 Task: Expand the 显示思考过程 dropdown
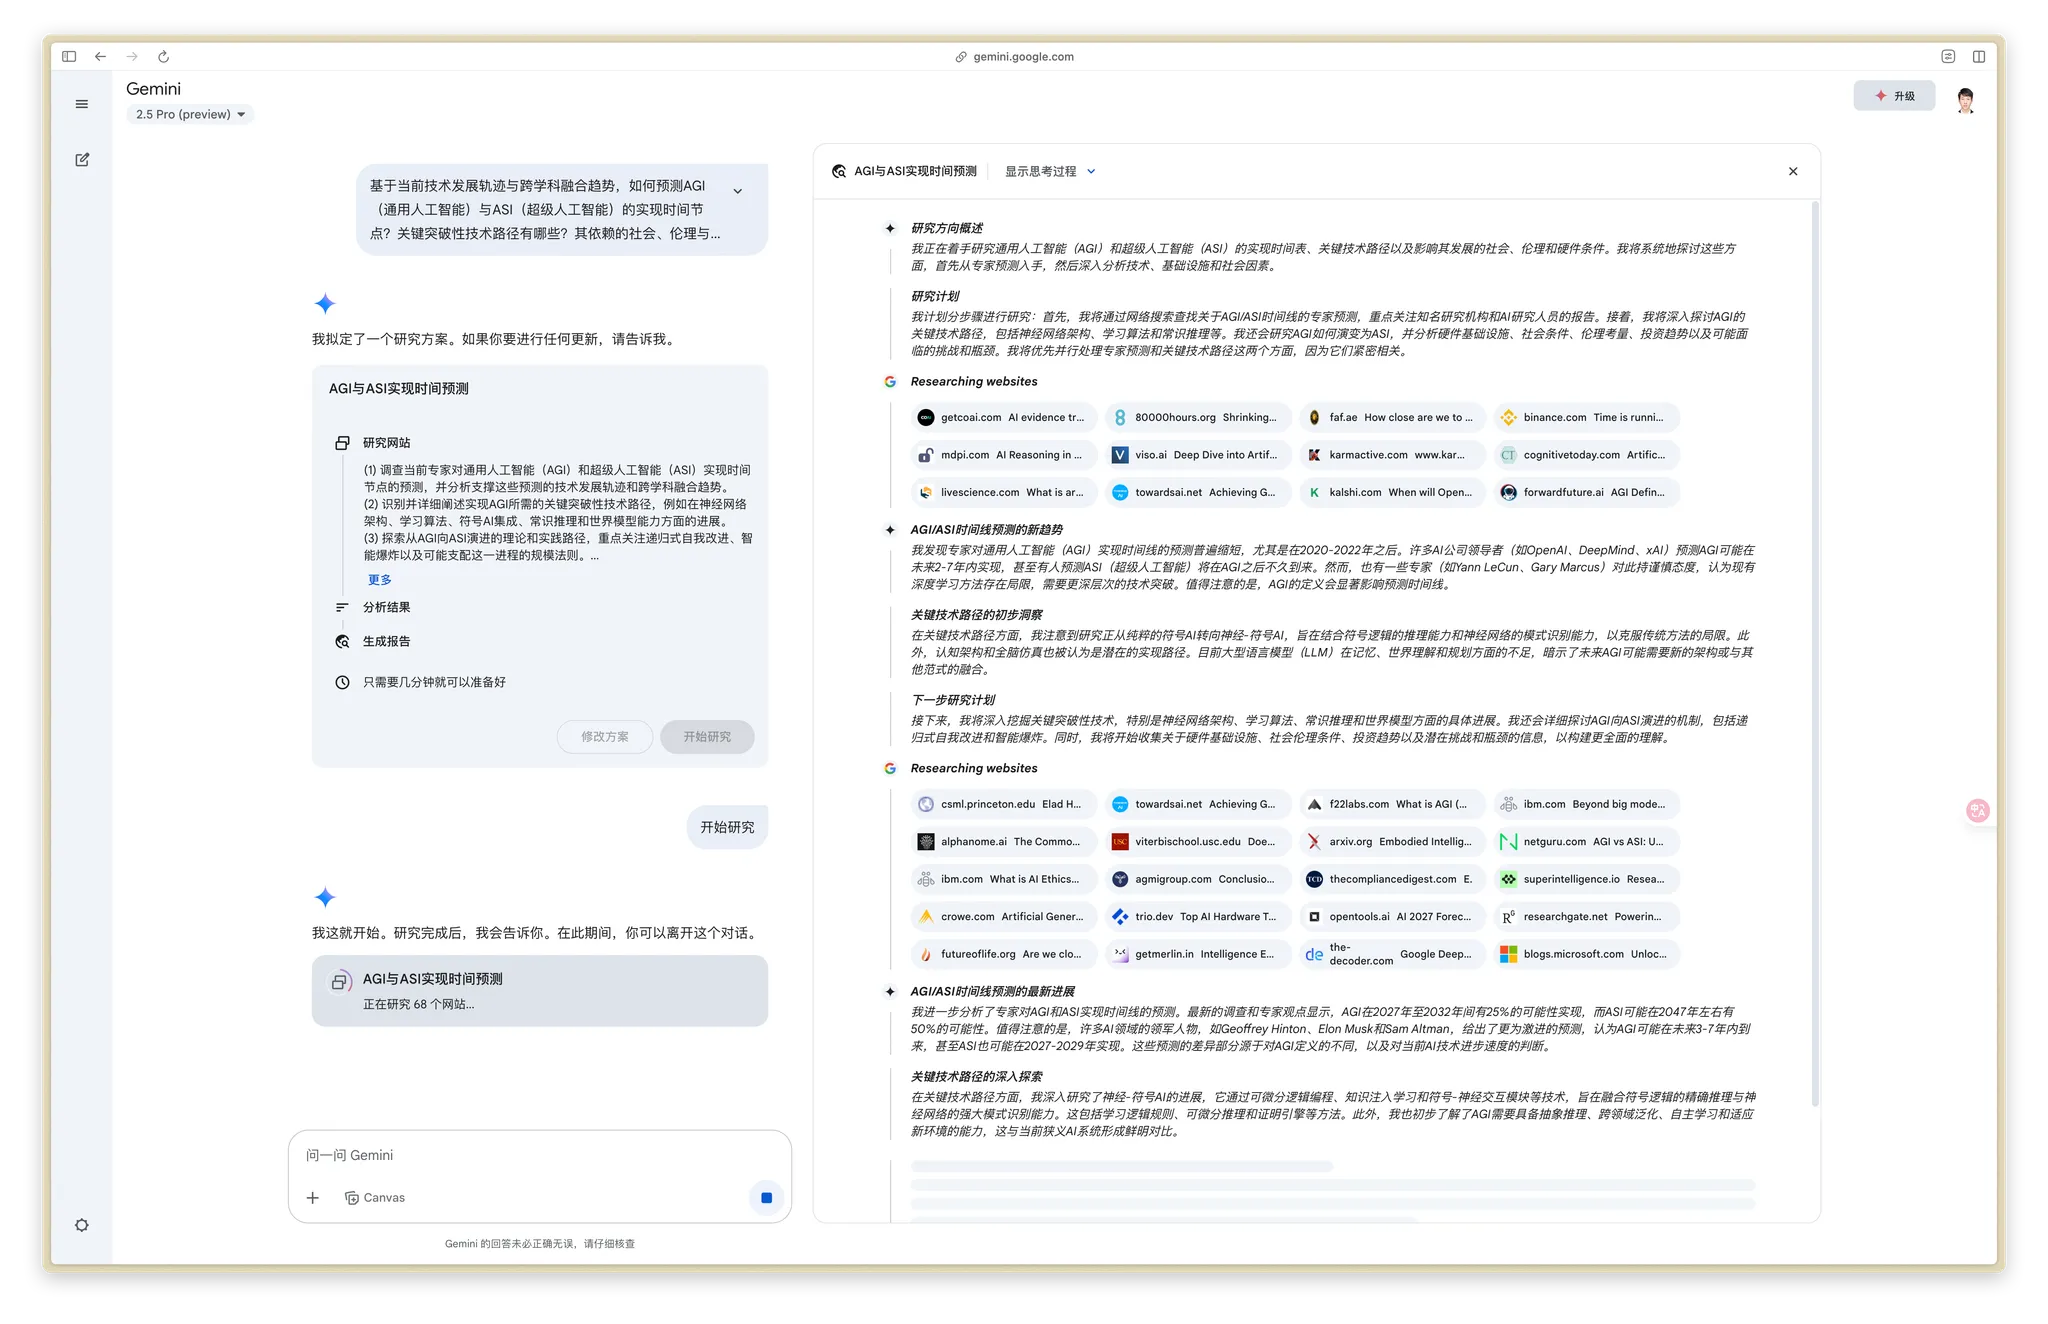1050,171
